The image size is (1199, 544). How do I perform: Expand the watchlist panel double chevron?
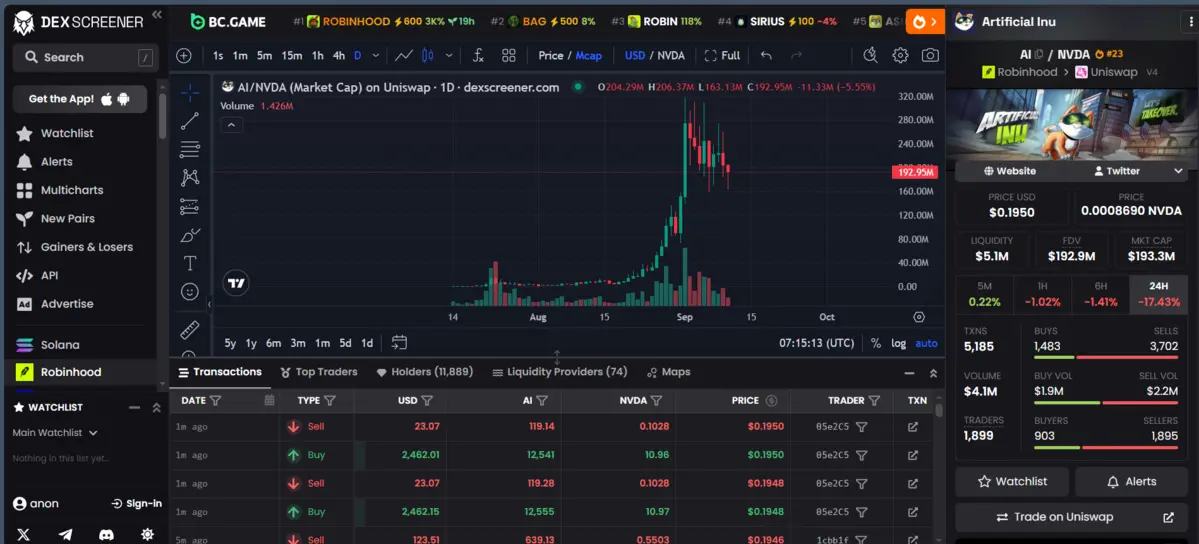click(x=156, y=408)
